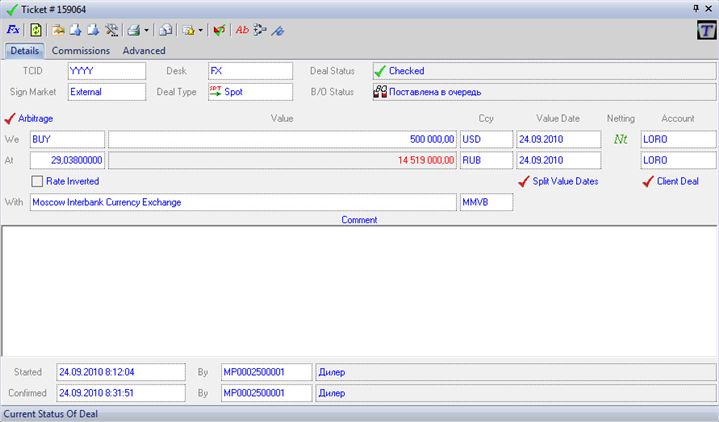Screen dimensions: 719x422
Task: Click the printer icon
Action: tap(134, 30)
